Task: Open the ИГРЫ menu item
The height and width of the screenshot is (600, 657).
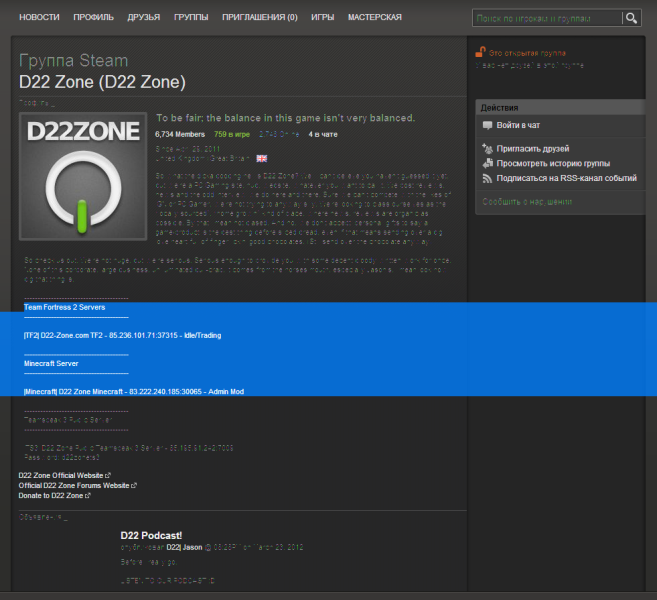Action: pyautogui.click(x=323, y=17)
